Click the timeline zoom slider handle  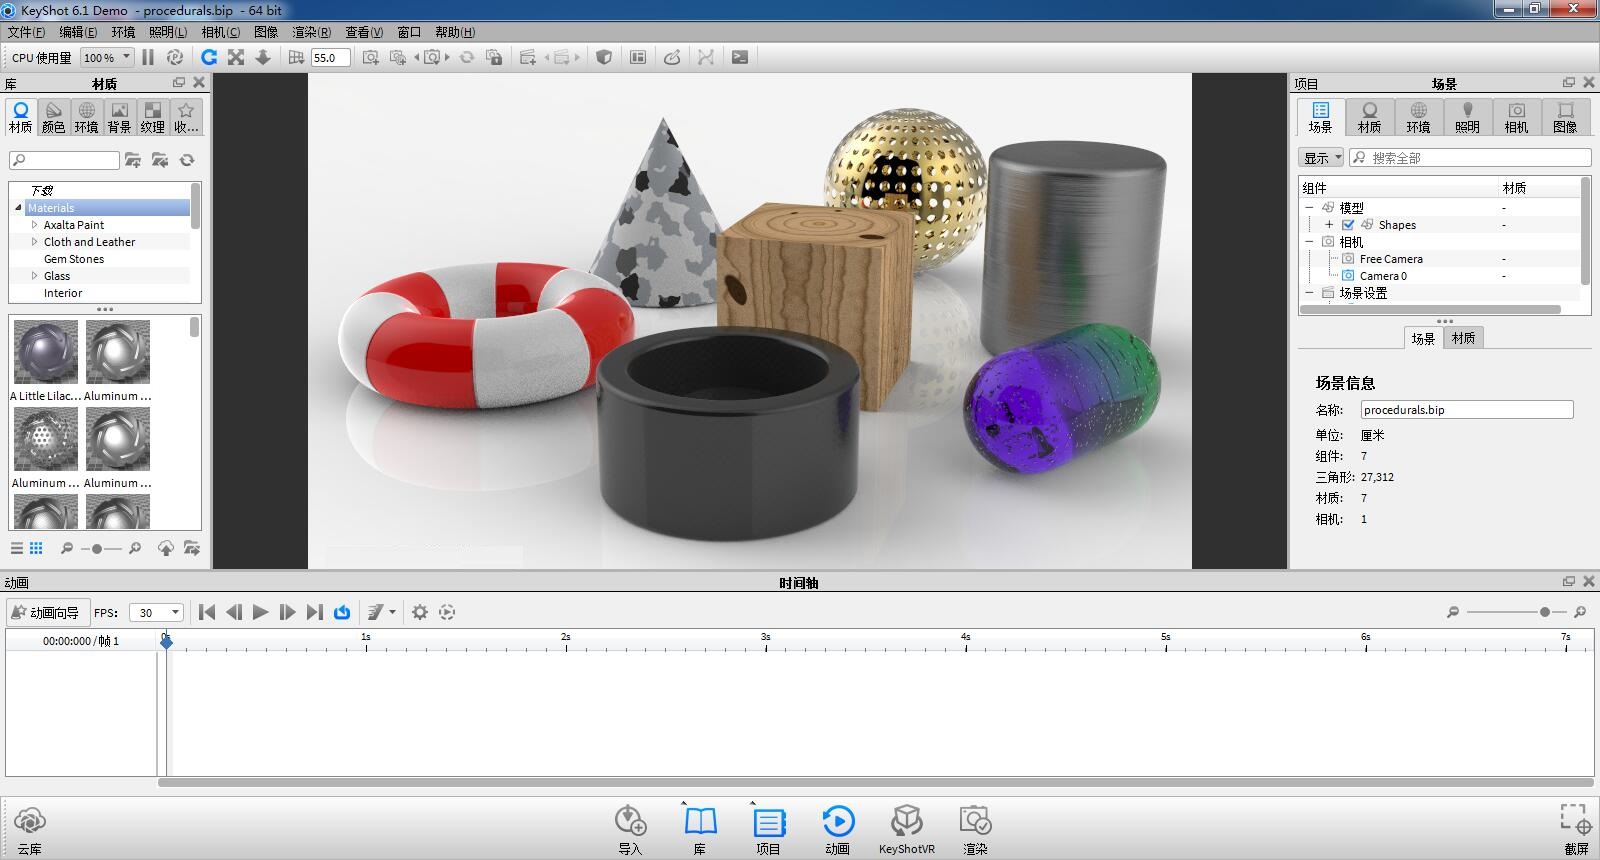tap(1545, 612)
